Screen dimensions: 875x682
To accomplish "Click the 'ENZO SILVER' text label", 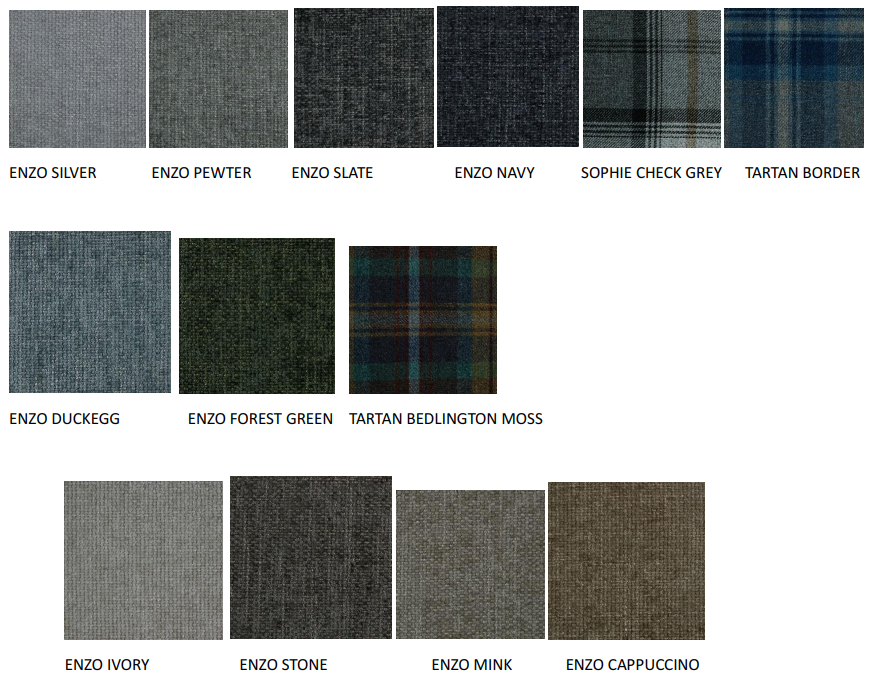I will pos(53,173).
